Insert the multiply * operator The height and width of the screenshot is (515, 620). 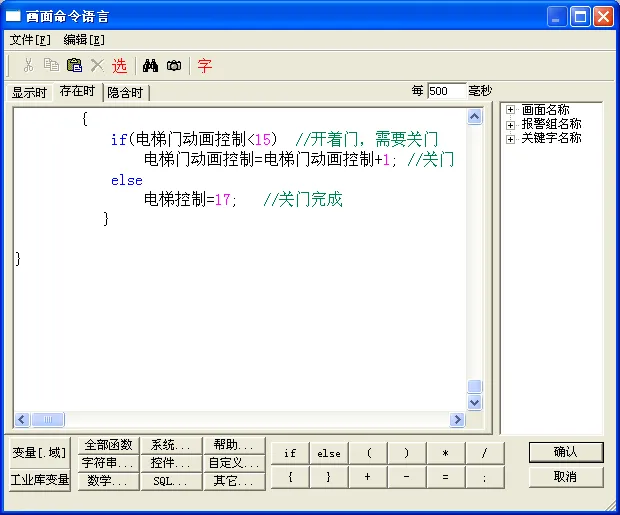coord(446,453)
